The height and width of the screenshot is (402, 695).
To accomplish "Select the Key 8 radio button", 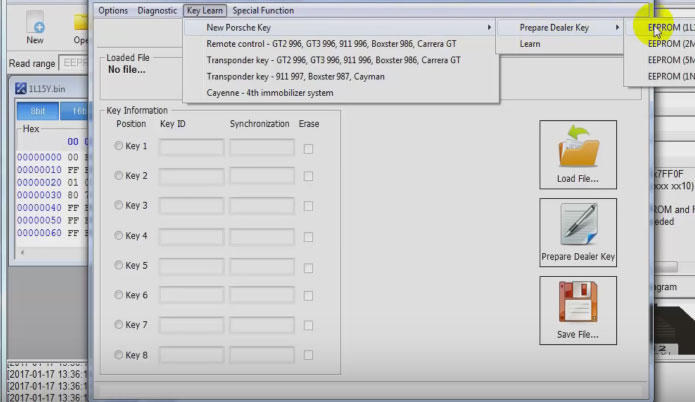I will [118, 355].
